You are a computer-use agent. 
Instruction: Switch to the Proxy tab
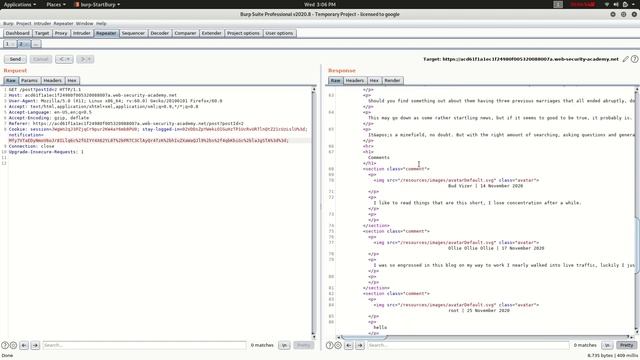[x=61, y=33]
